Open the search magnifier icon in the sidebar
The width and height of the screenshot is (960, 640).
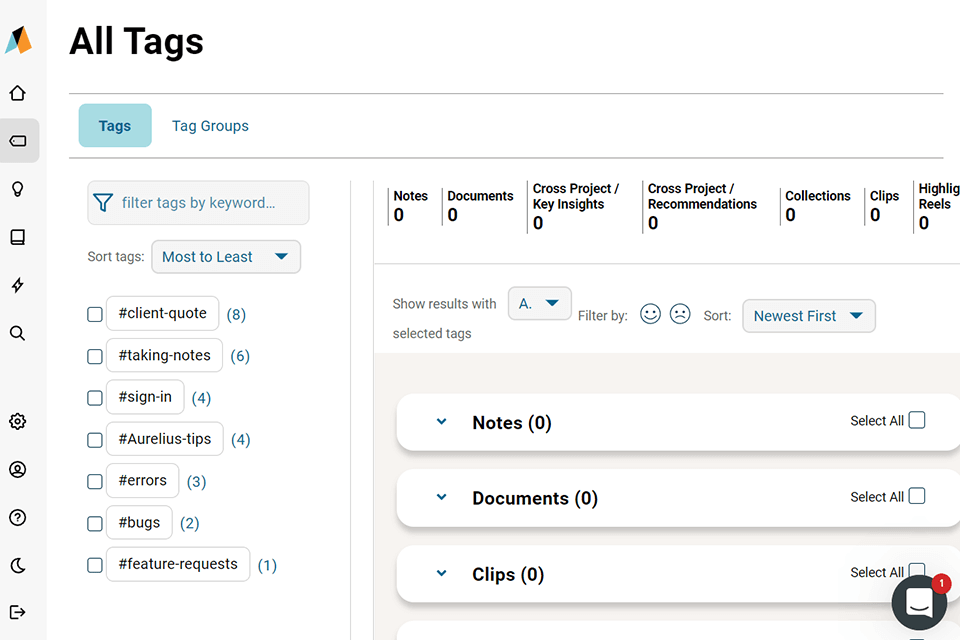pos(17,333)
